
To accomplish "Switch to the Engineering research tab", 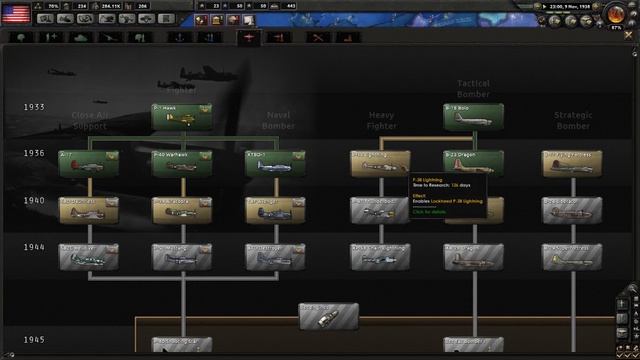I will 318,38.
